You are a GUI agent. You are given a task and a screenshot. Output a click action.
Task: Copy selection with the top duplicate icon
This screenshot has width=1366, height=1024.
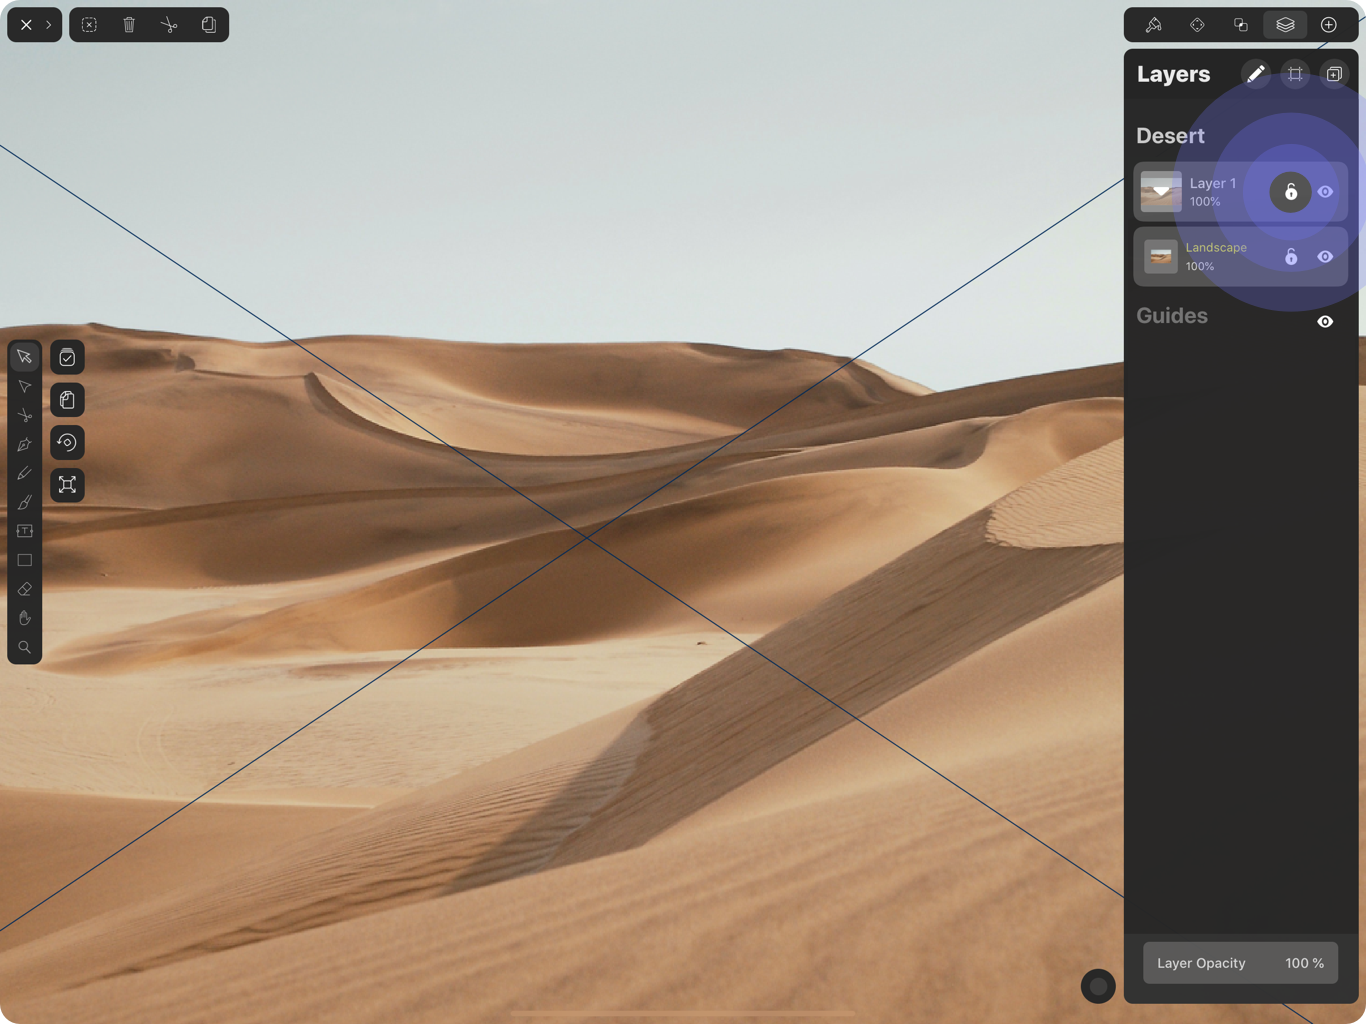(209, 25)
